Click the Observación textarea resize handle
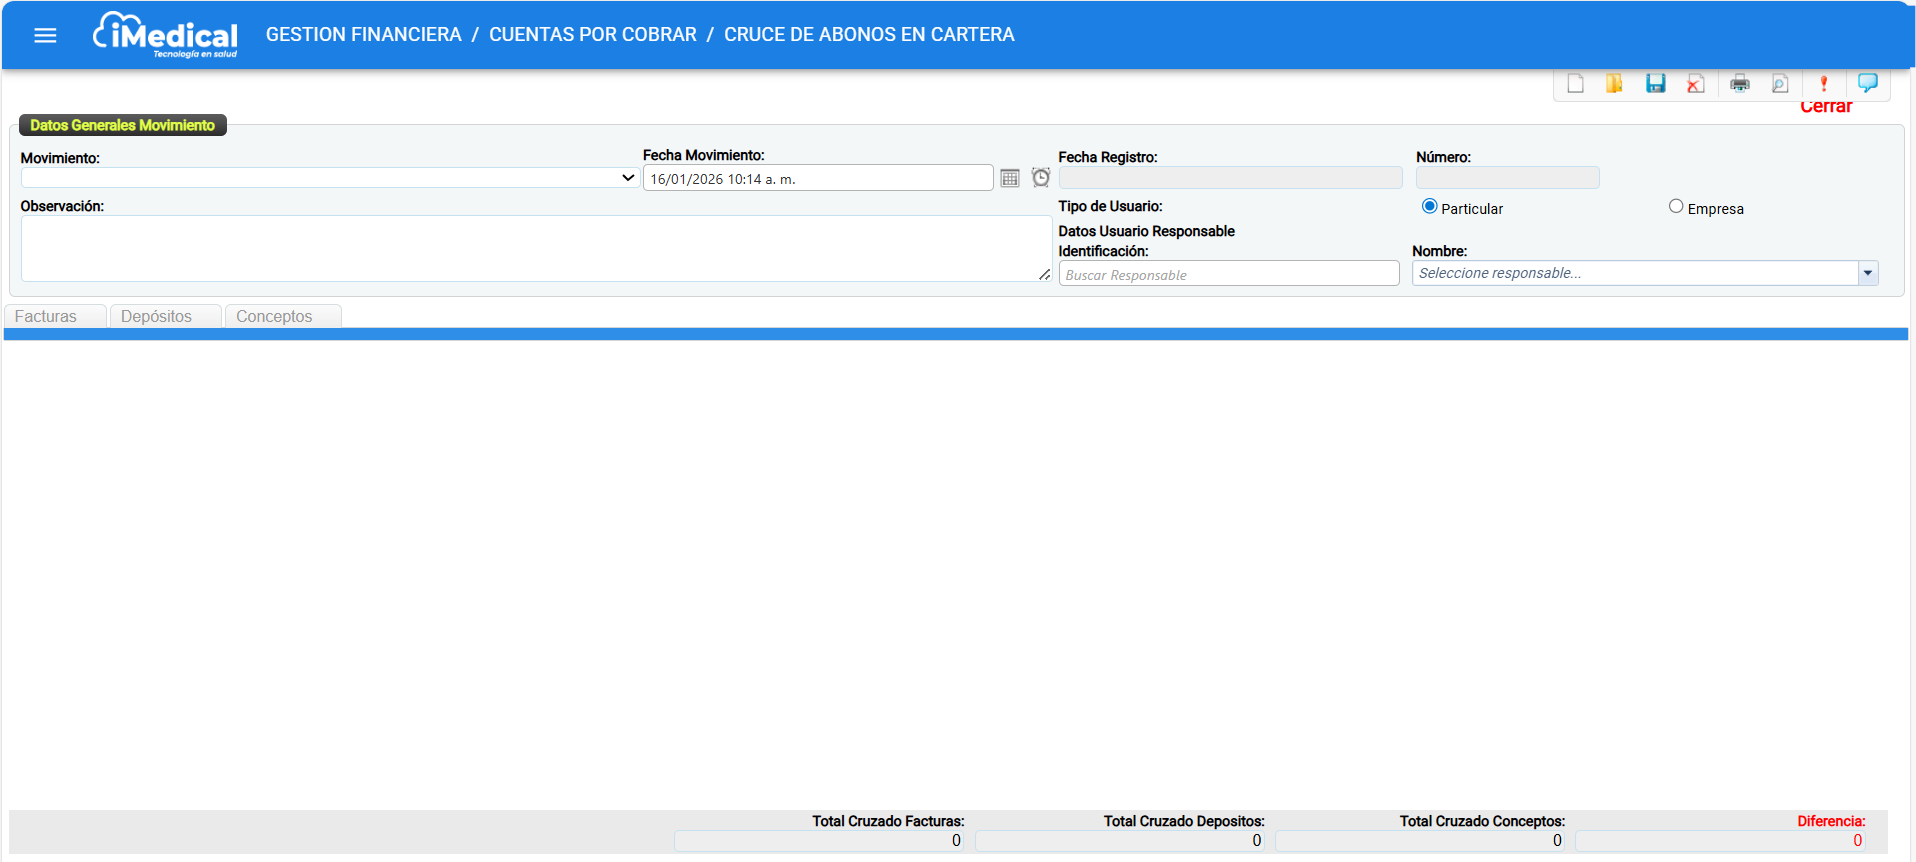Viewport: 1916px width, 862px height. 1044,274
